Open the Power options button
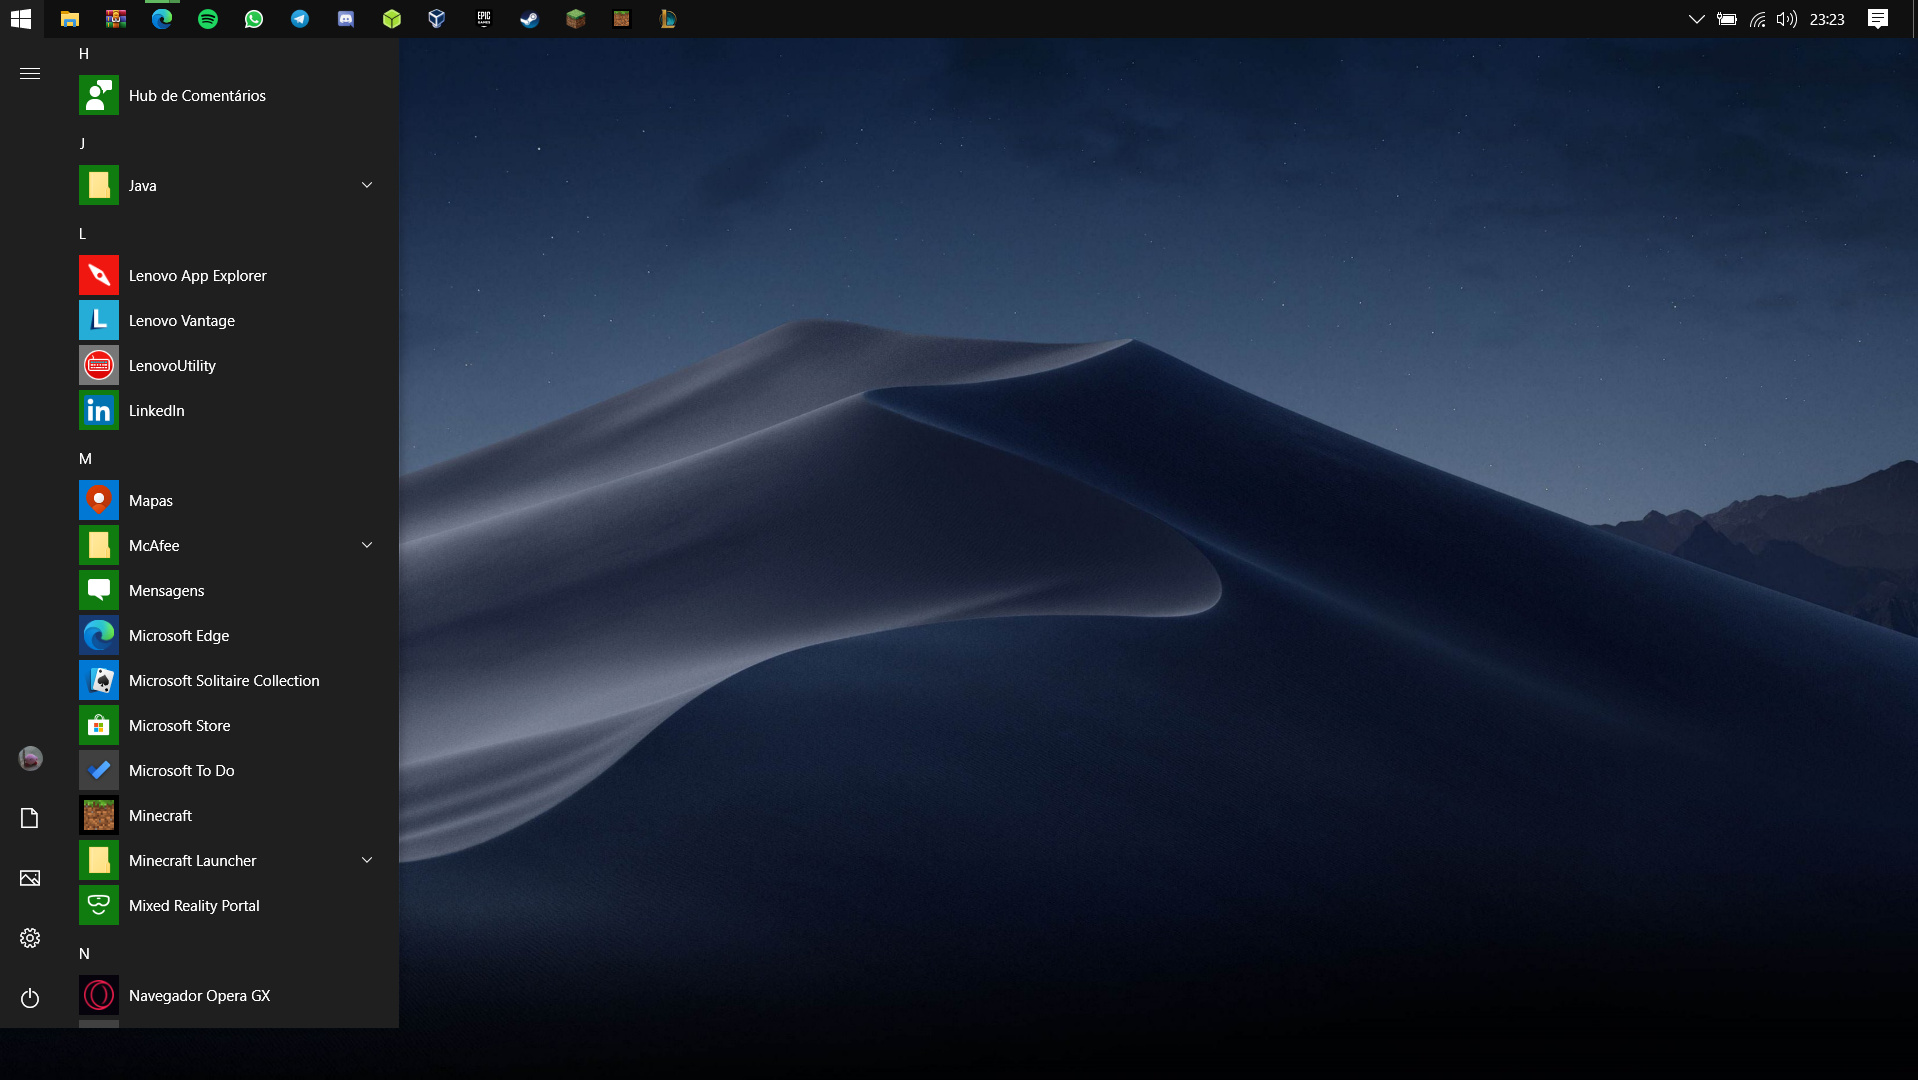The height and width of the screenshot is (1080, 1918). pos(30,998)
